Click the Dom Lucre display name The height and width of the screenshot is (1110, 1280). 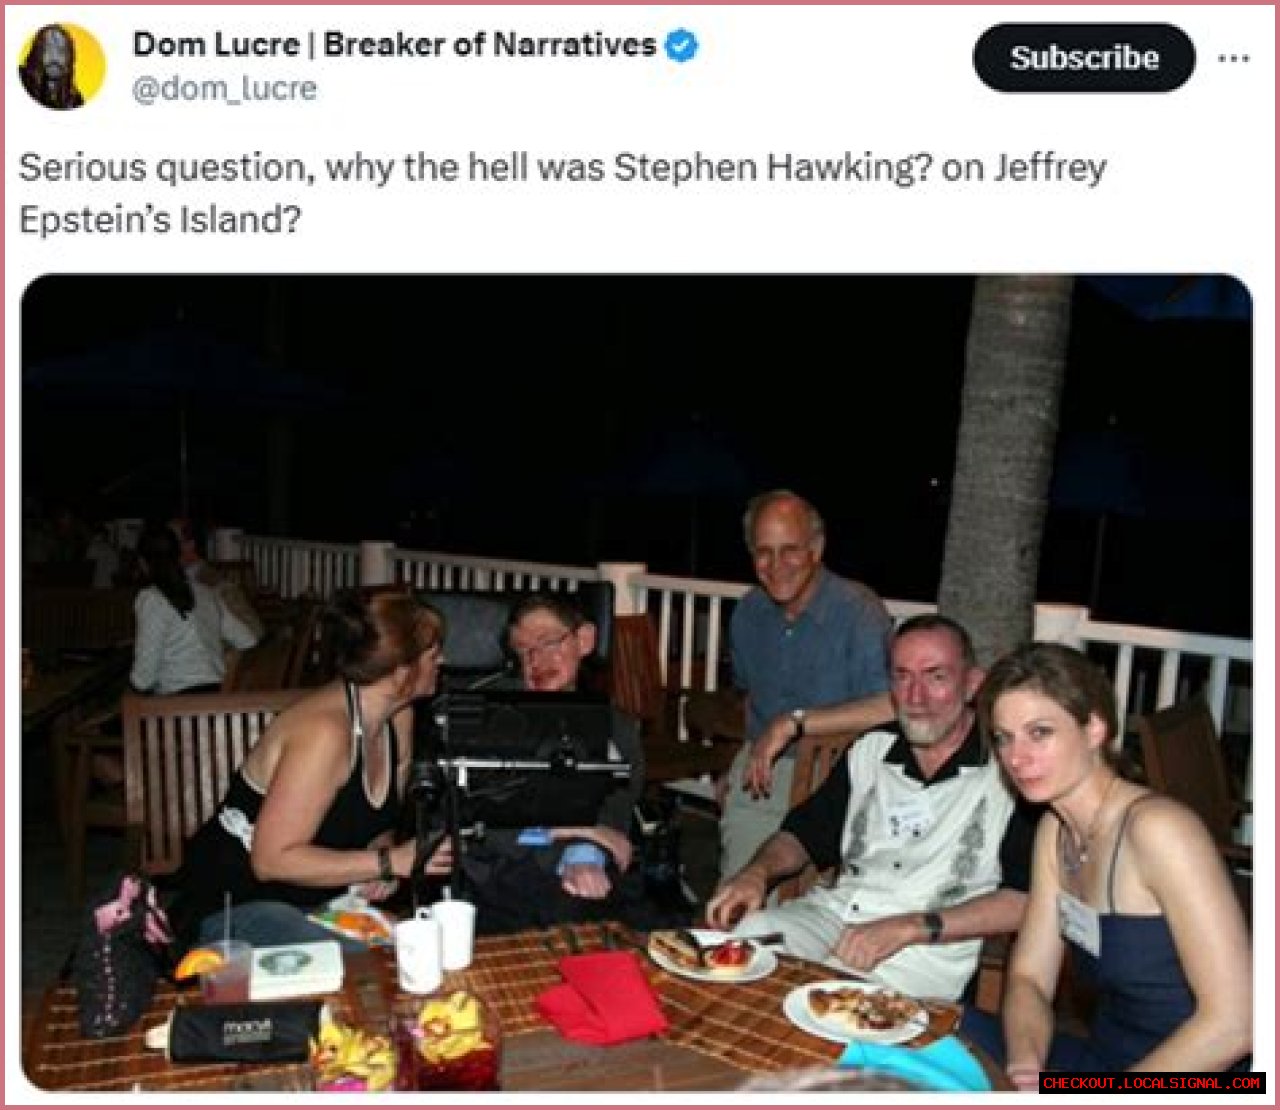click(x=216, y=45)
